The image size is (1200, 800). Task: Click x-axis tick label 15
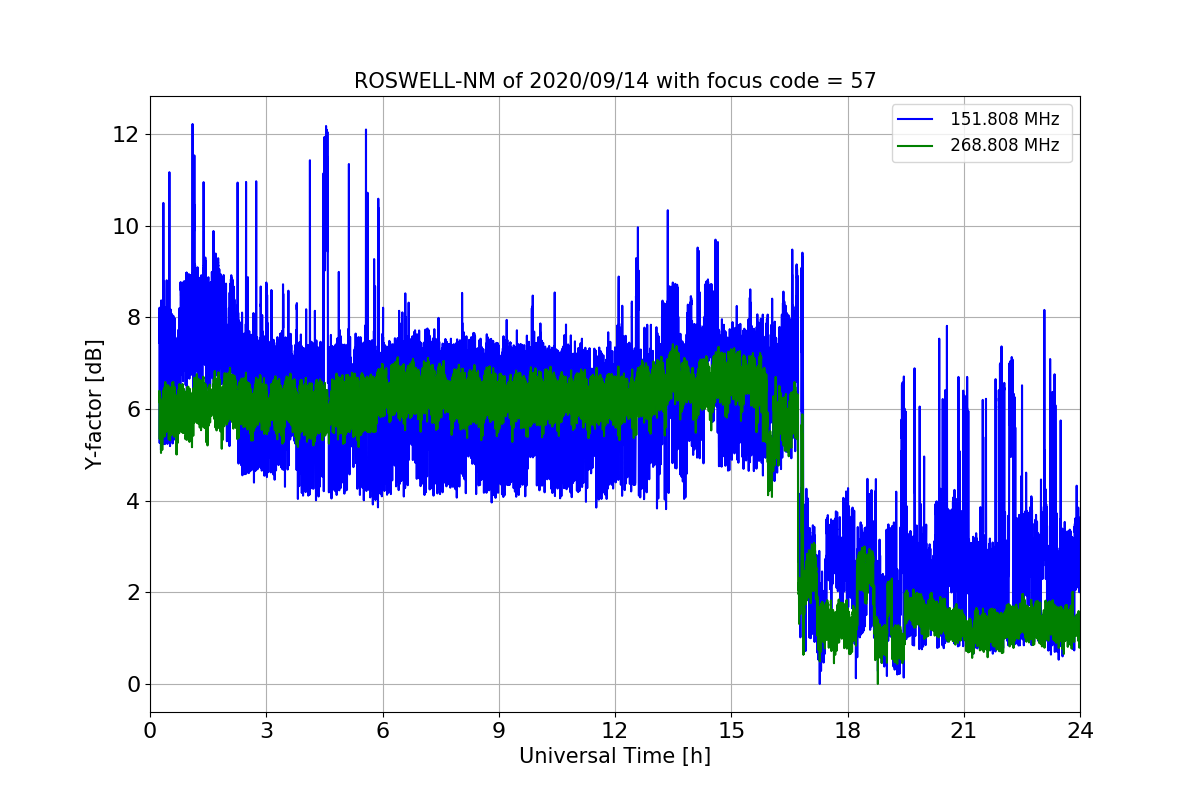[x=731, y=730]
